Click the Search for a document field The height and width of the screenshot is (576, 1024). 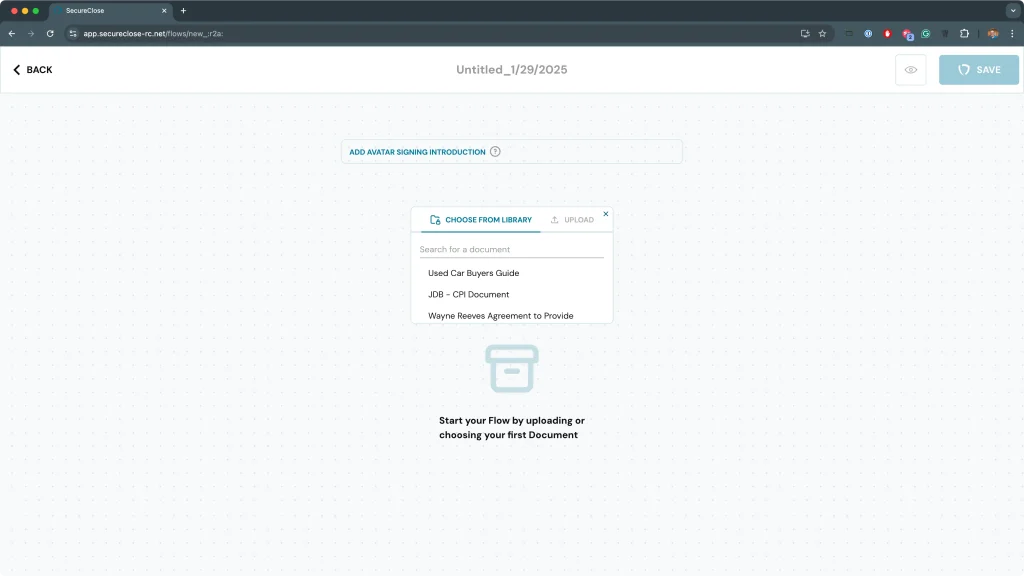(x=511, y=249)
